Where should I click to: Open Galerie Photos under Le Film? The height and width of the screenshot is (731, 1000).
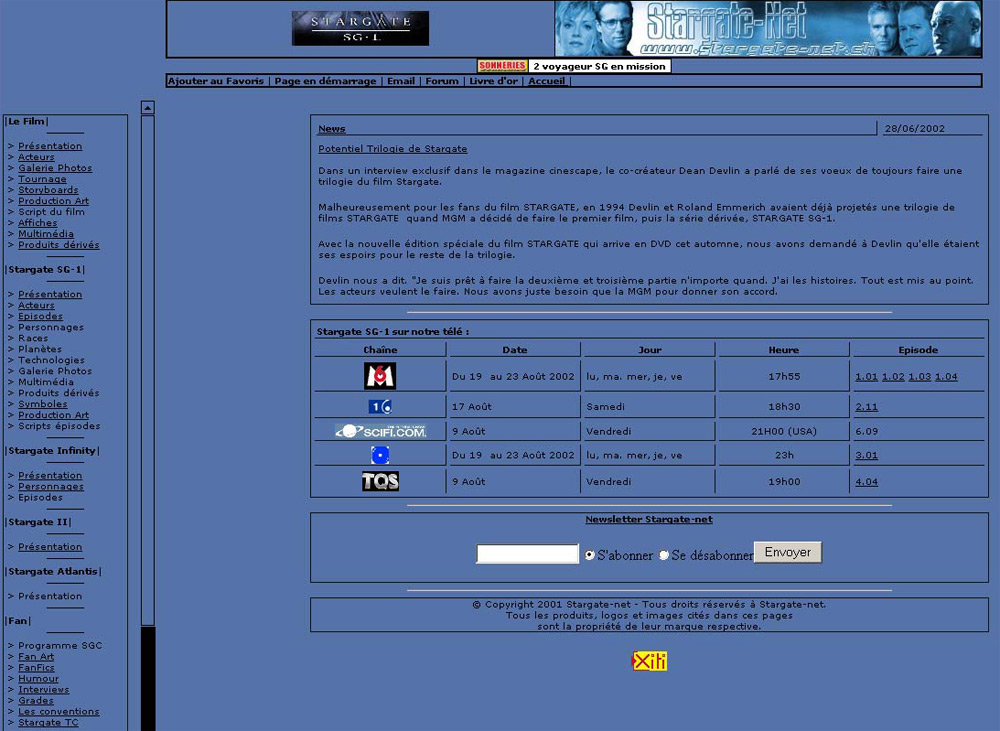tap(55, 168)
